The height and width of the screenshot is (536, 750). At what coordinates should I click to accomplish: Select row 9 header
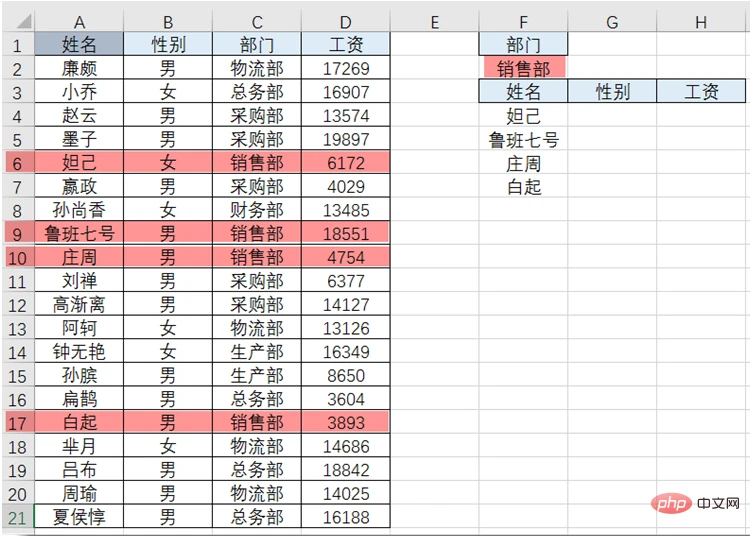[x=18, y=234]
